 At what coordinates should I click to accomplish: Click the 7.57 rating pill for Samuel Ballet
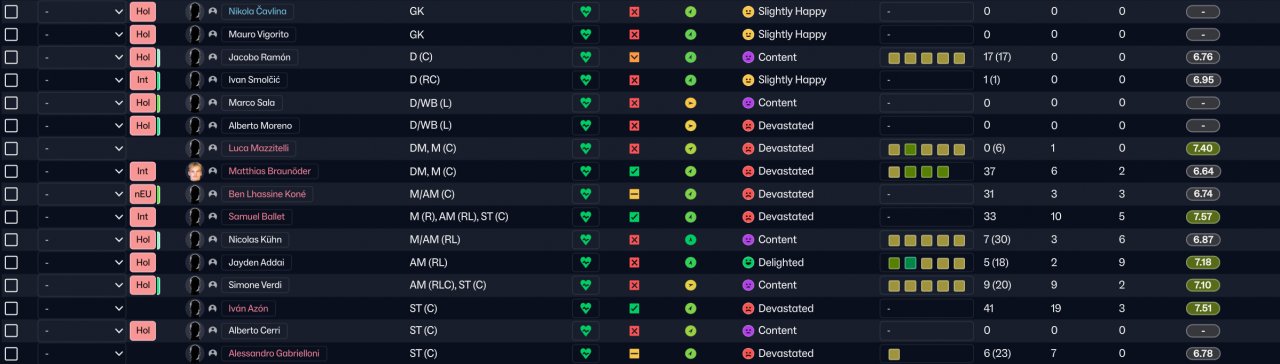1202,217
